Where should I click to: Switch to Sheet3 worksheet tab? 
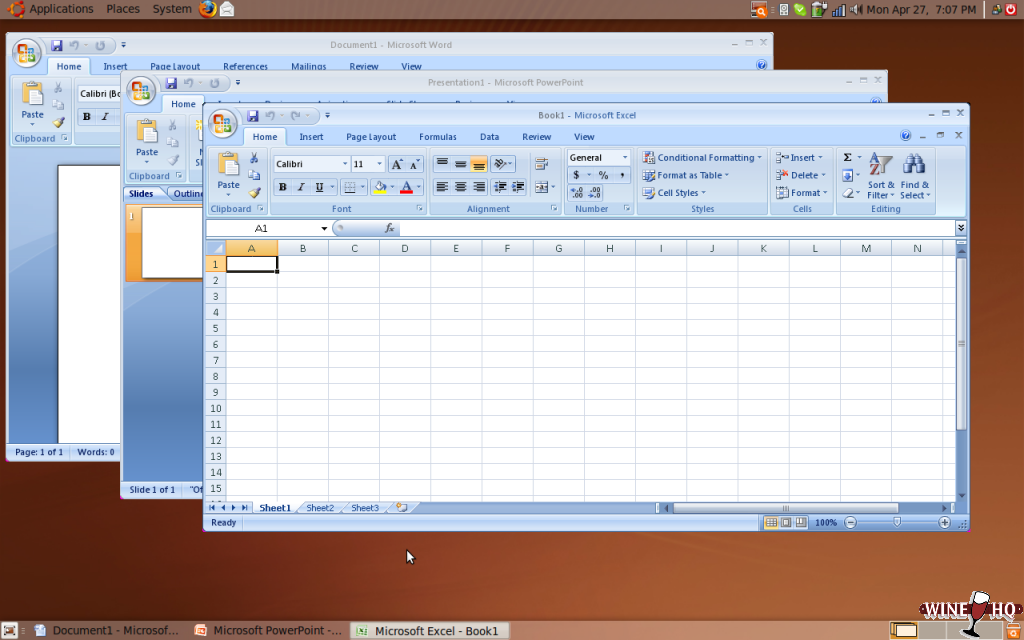click(x=365, y=507)
